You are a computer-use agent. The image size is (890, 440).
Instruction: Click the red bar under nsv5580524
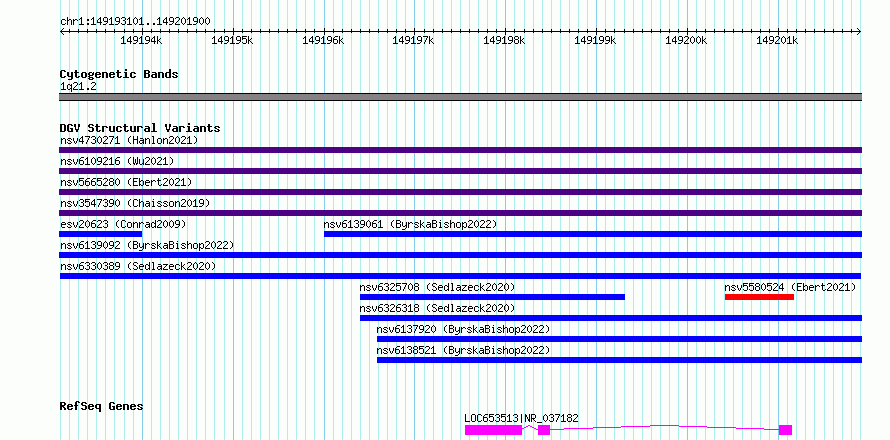(x=759, y=297)
